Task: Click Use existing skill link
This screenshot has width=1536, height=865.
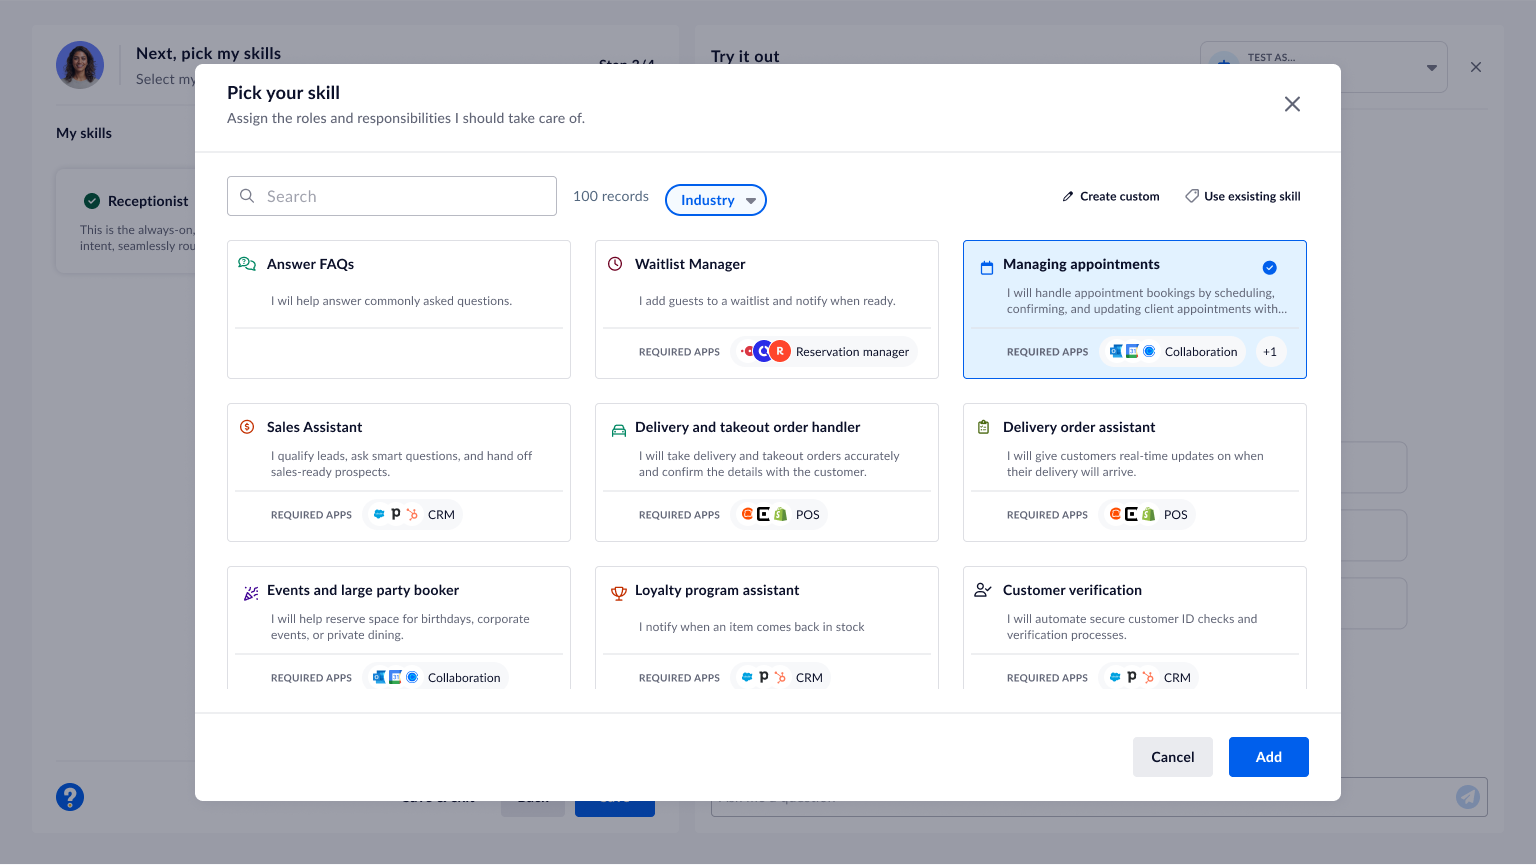Action: click(1243, 197)
